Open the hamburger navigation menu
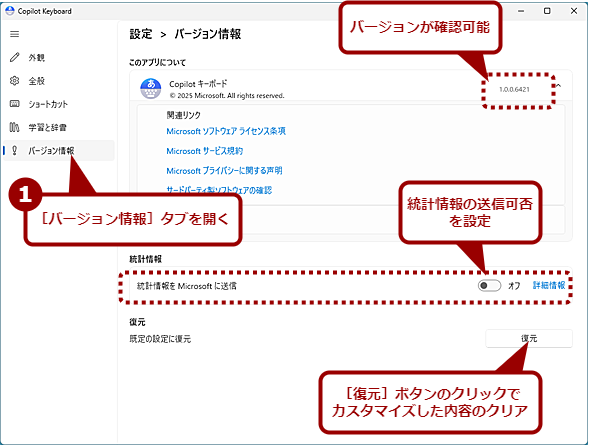The width and height of the screenshot is (589, 446). 14,34
